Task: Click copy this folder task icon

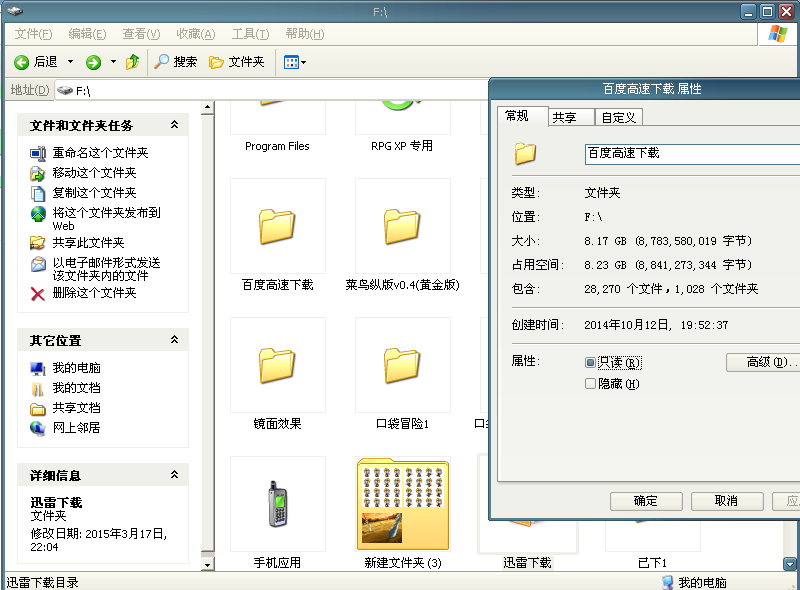Action: 38,193
